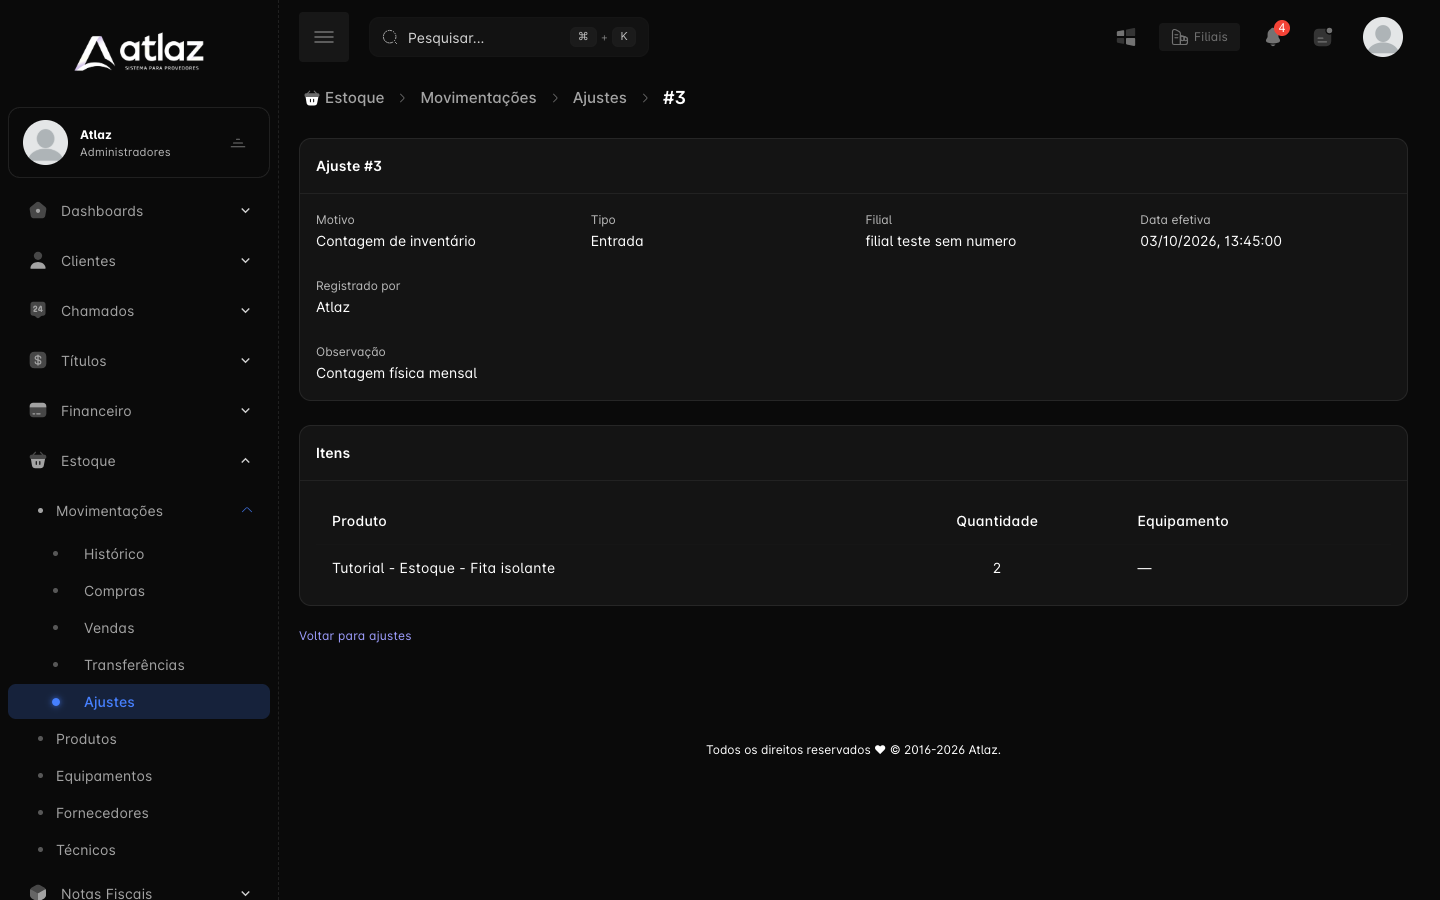
Task: Toggle the hamburger sidebar menu button
Action: click(324, 37)
